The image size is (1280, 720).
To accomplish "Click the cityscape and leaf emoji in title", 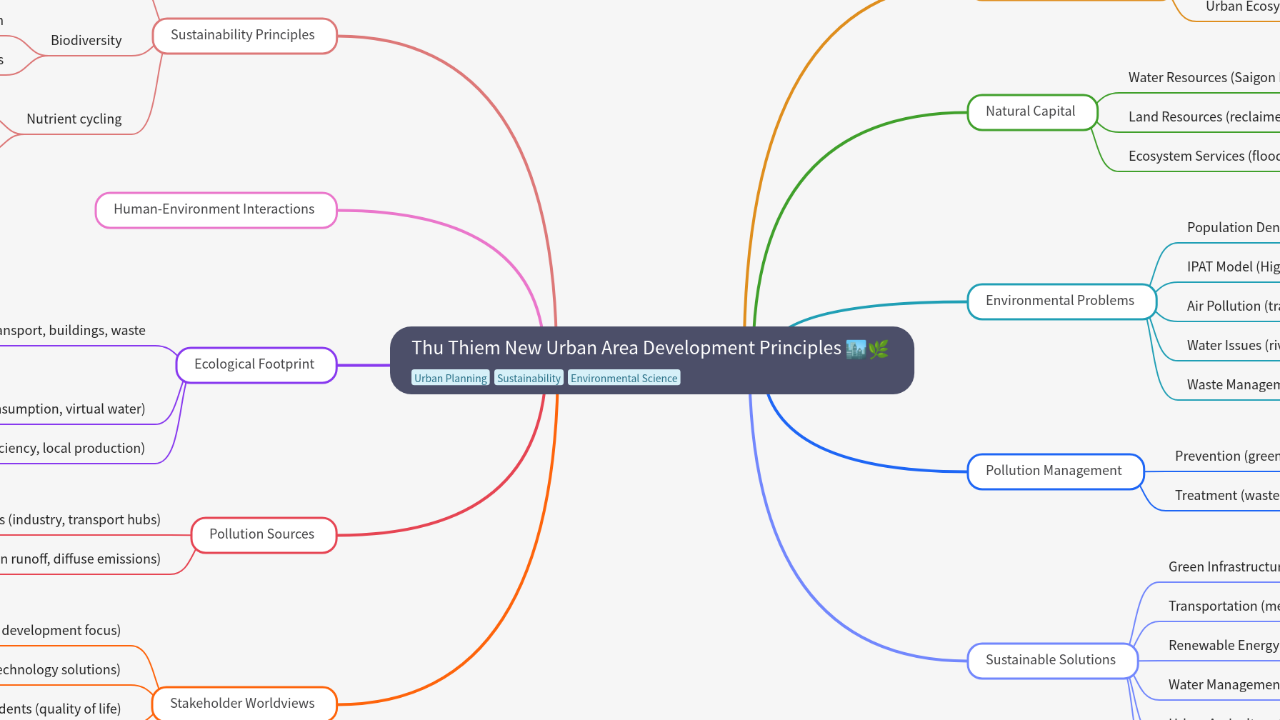I will [866, 349].
